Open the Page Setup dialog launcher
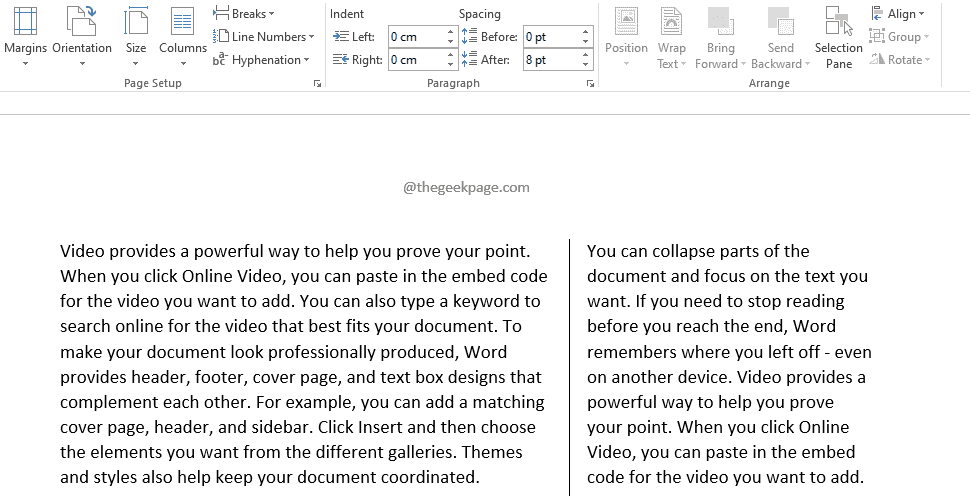 pyautogui.click(x=318, y=85)
